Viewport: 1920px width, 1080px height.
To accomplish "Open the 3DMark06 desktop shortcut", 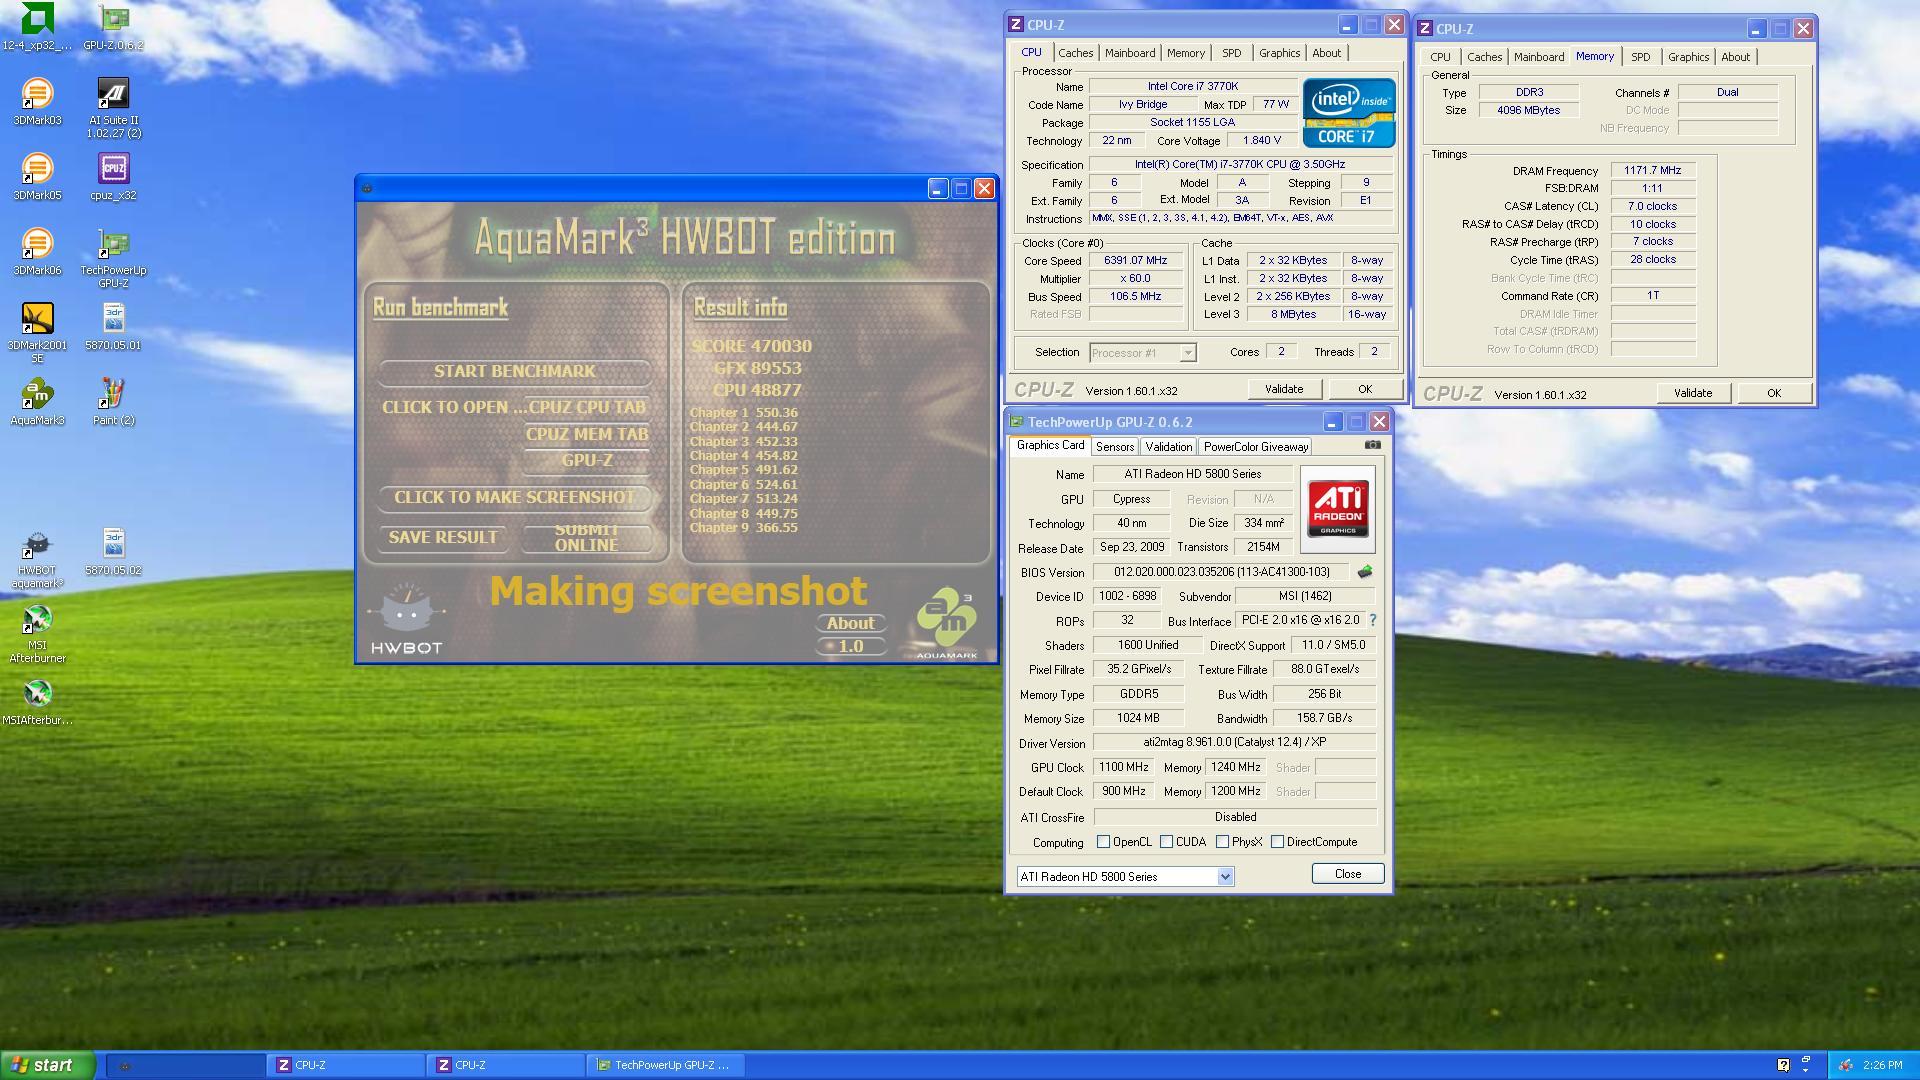I will [37, 252].
